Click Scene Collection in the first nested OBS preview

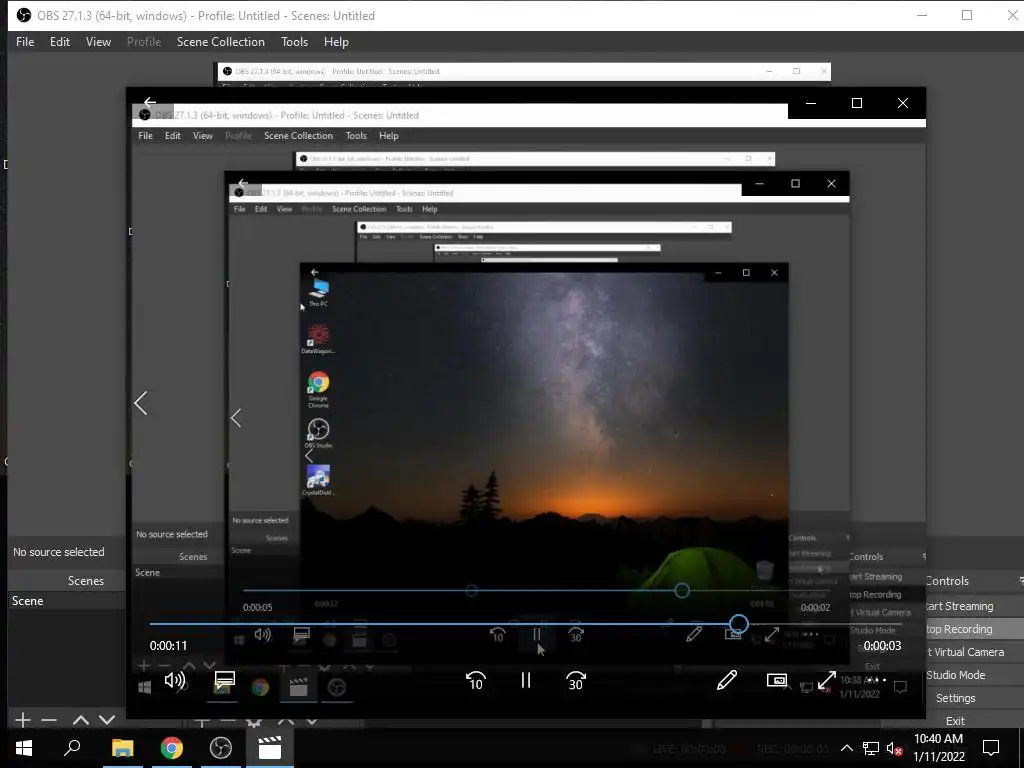(x=298, y=136)
